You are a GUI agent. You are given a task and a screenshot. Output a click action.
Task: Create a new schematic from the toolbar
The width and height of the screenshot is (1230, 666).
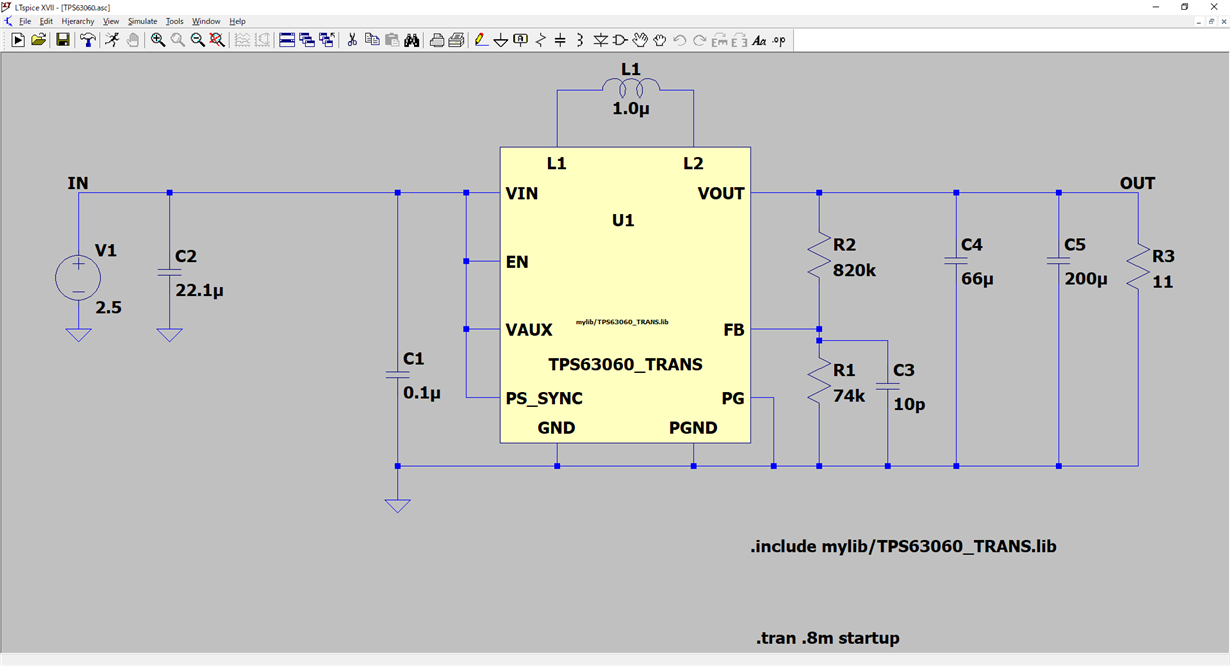point(18,40)
